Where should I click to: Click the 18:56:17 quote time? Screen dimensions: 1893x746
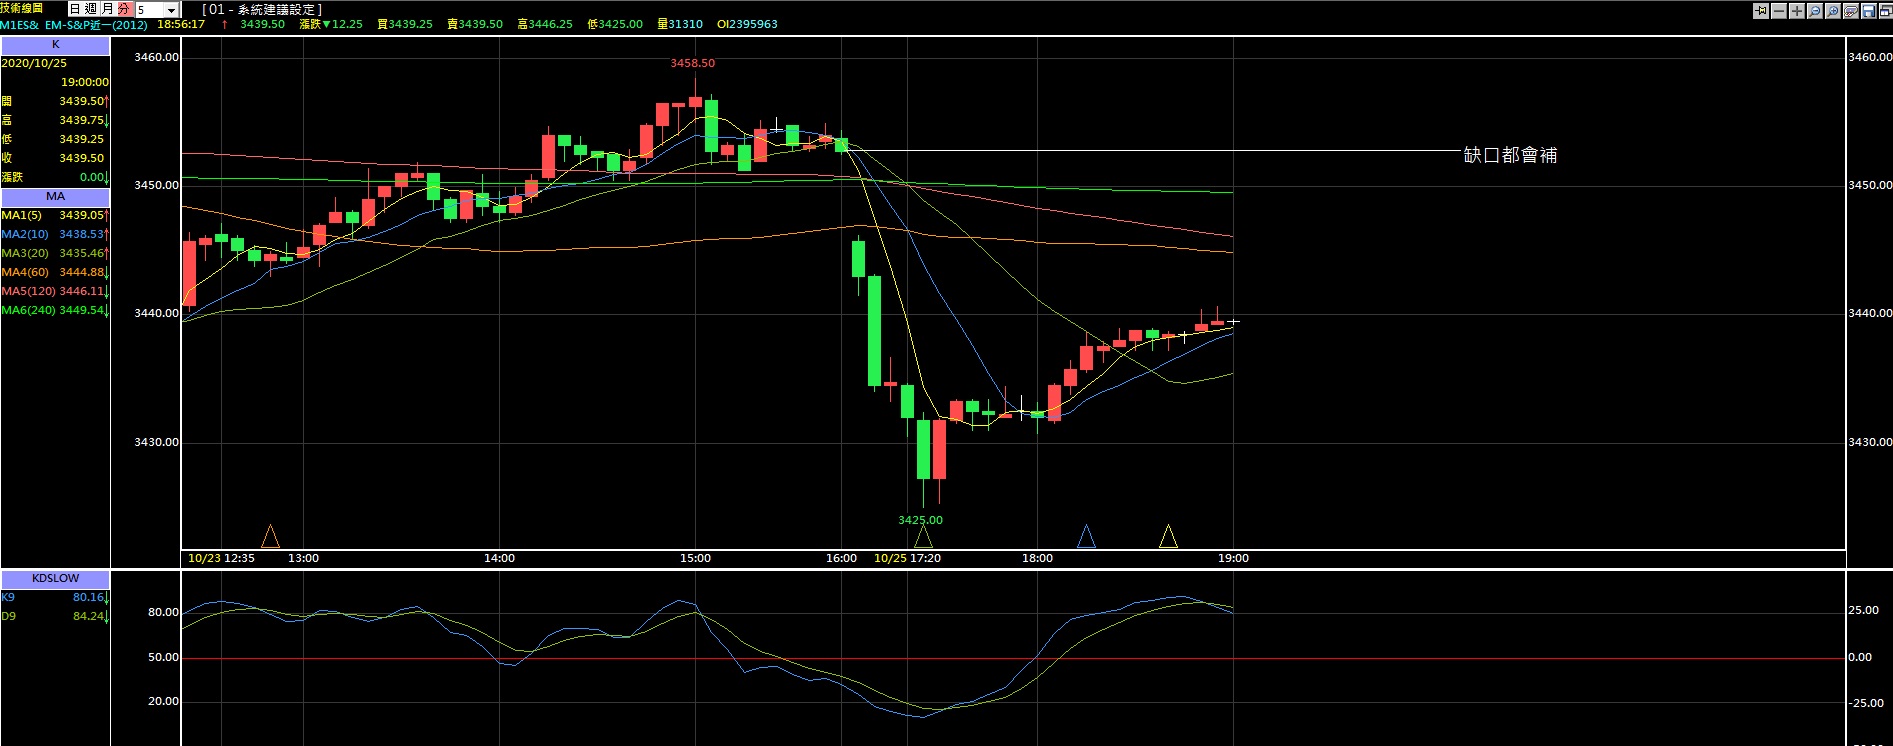click(x=181, y=24)
